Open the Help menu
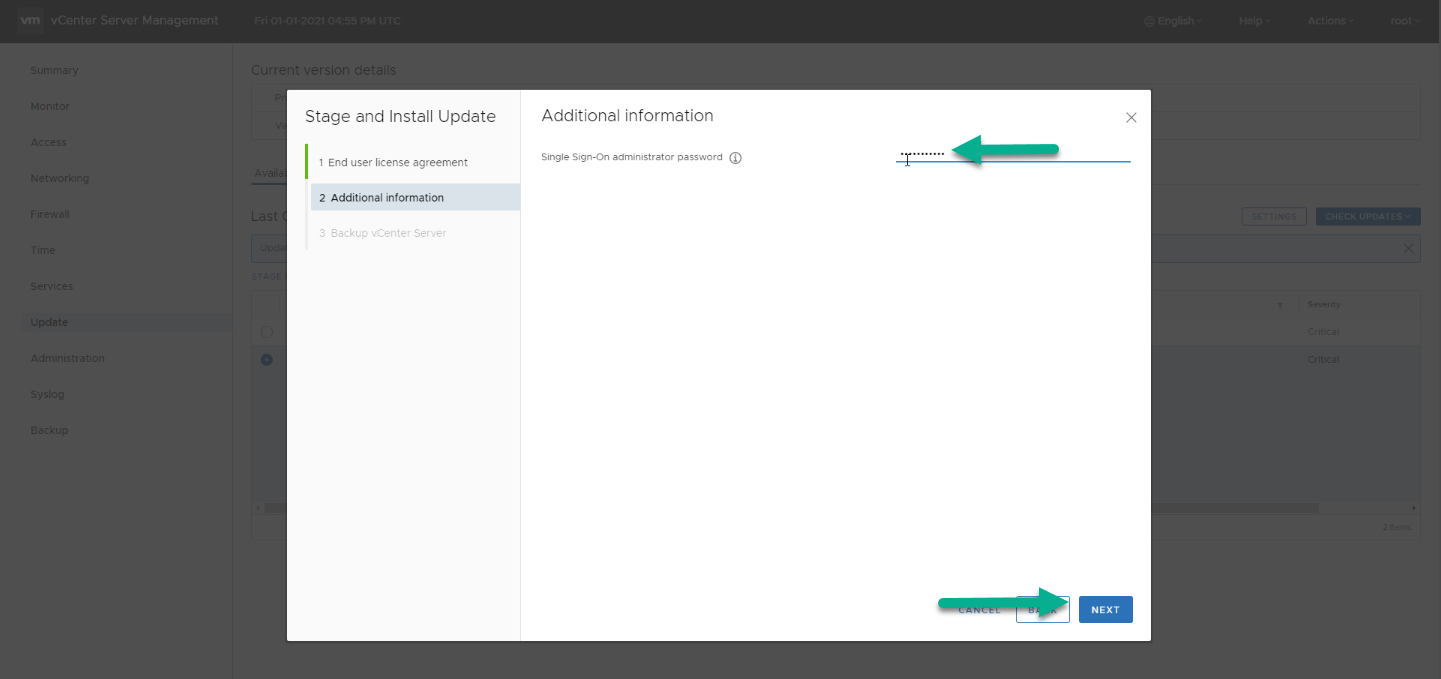The width and height of the screenshot is (1441, 679). pyautogui.click(x=1255, y=21)
